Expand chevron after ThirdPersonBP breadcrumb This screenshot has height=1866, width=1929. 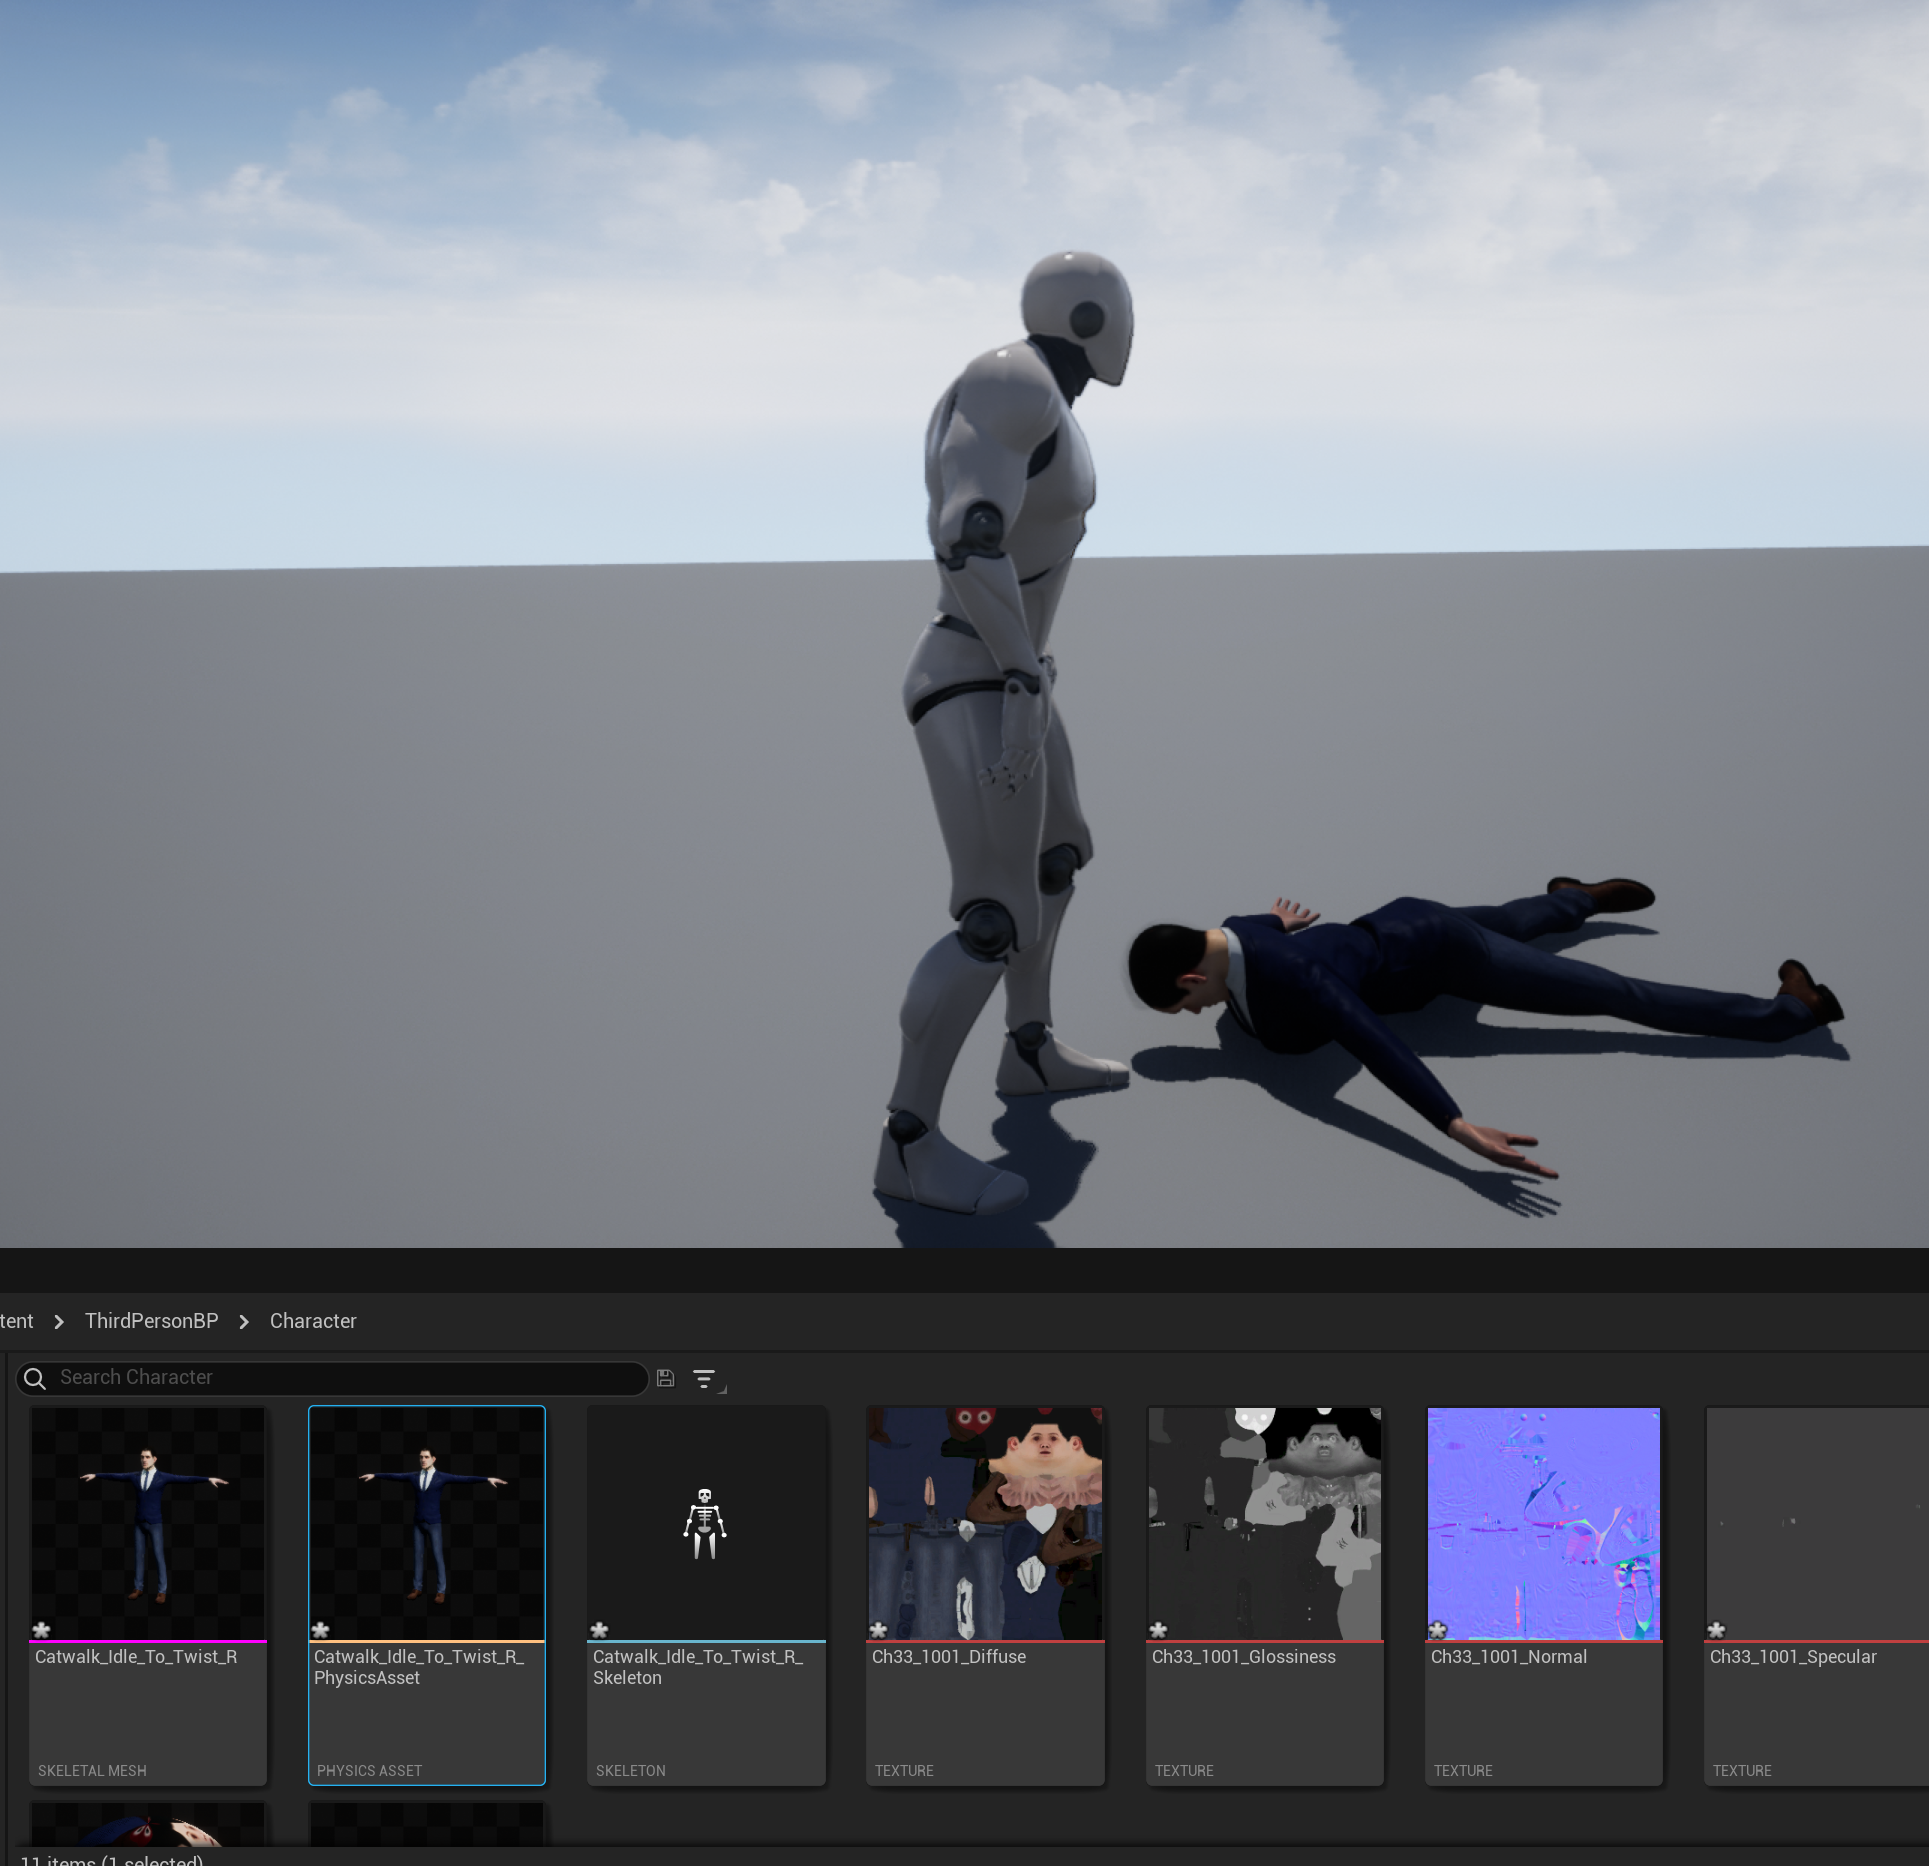click(x=244, y=1322)
